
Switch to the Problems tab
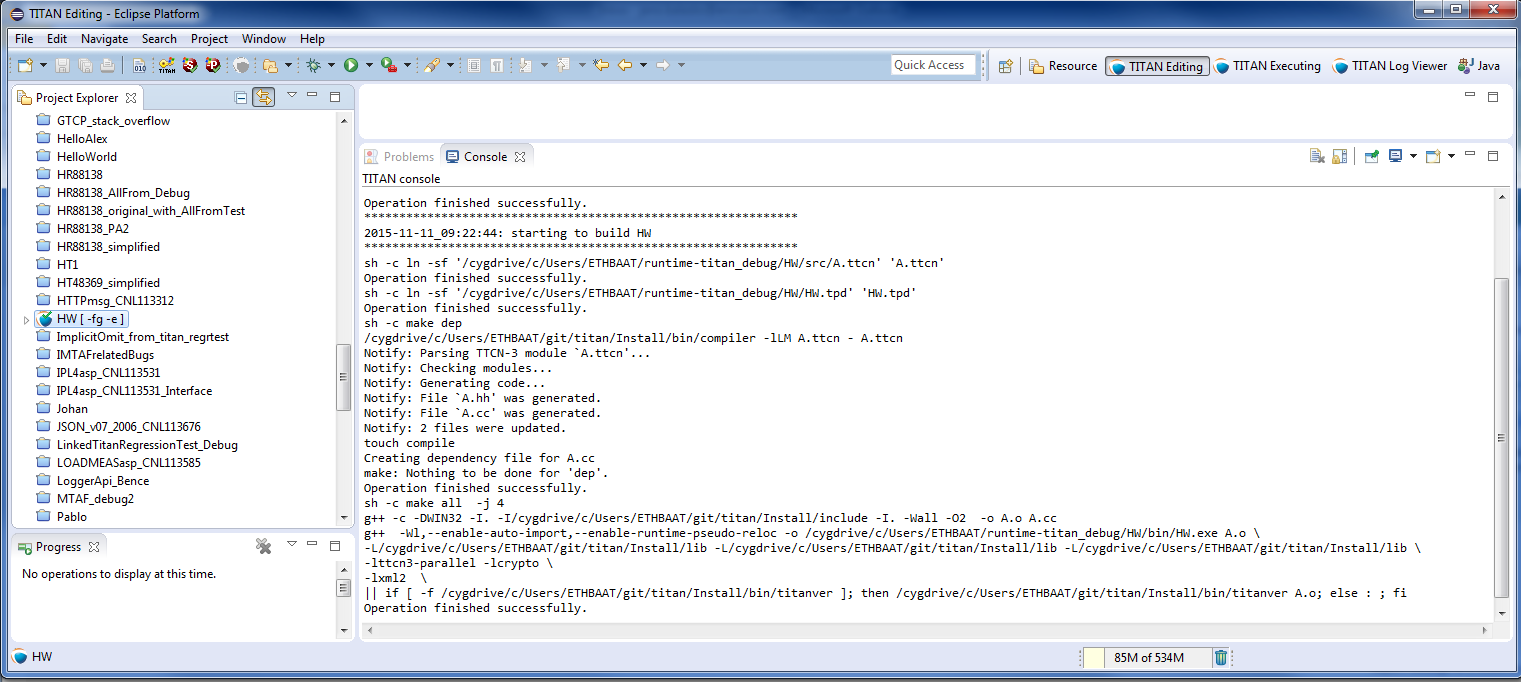pos(399,156)
